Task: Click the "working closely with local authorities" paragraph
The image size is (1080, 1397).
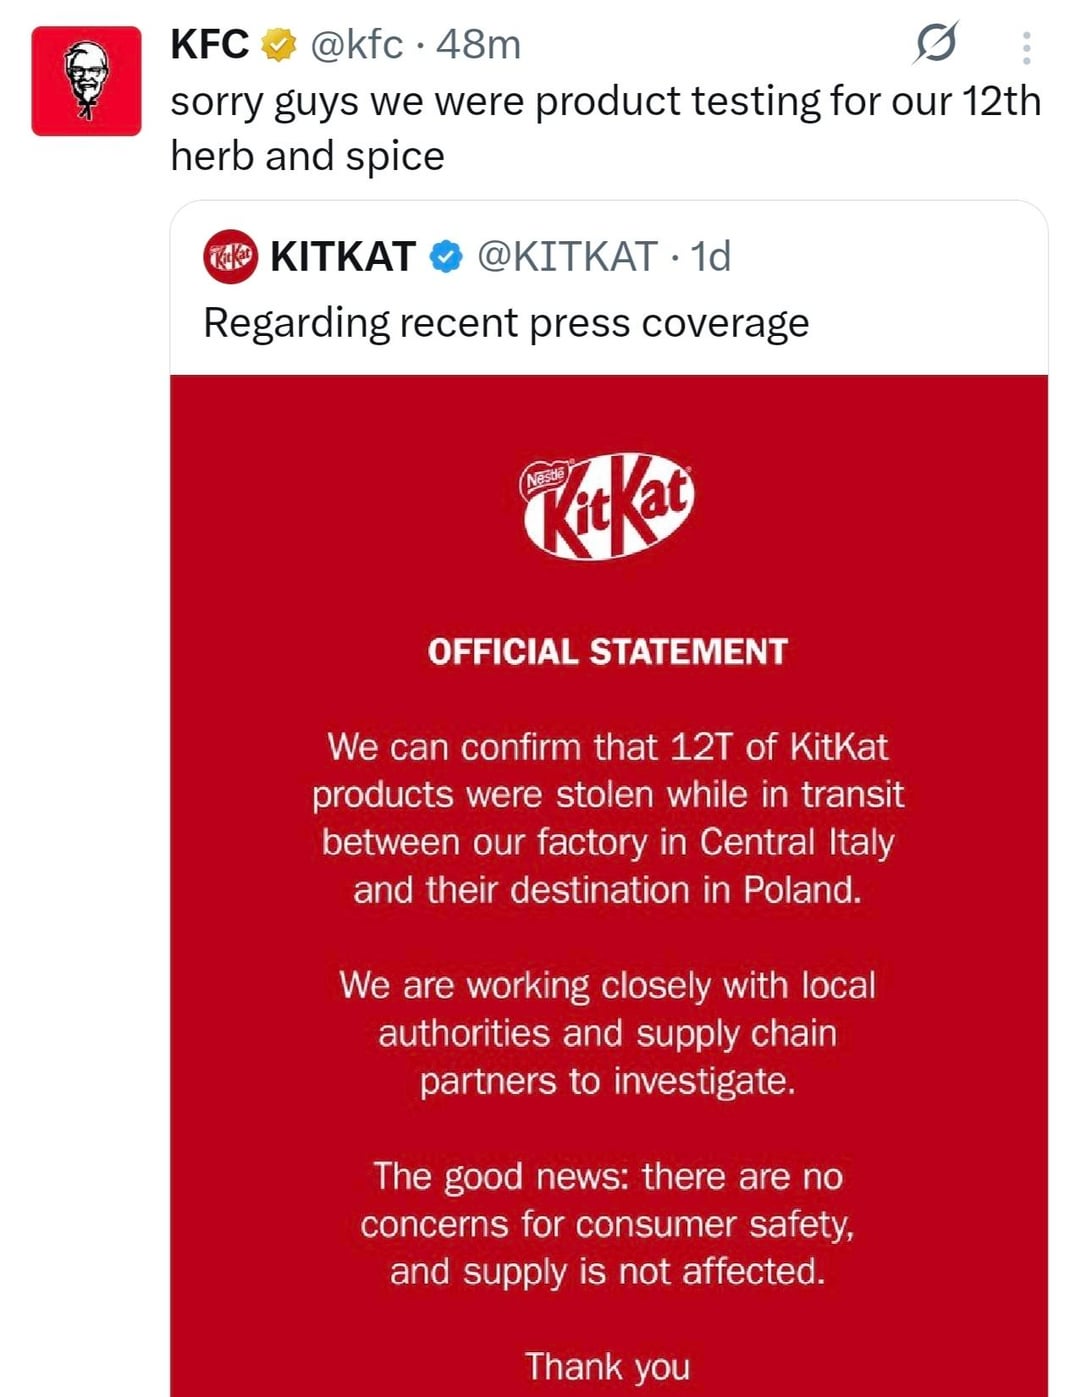Action: [607, 1033]
